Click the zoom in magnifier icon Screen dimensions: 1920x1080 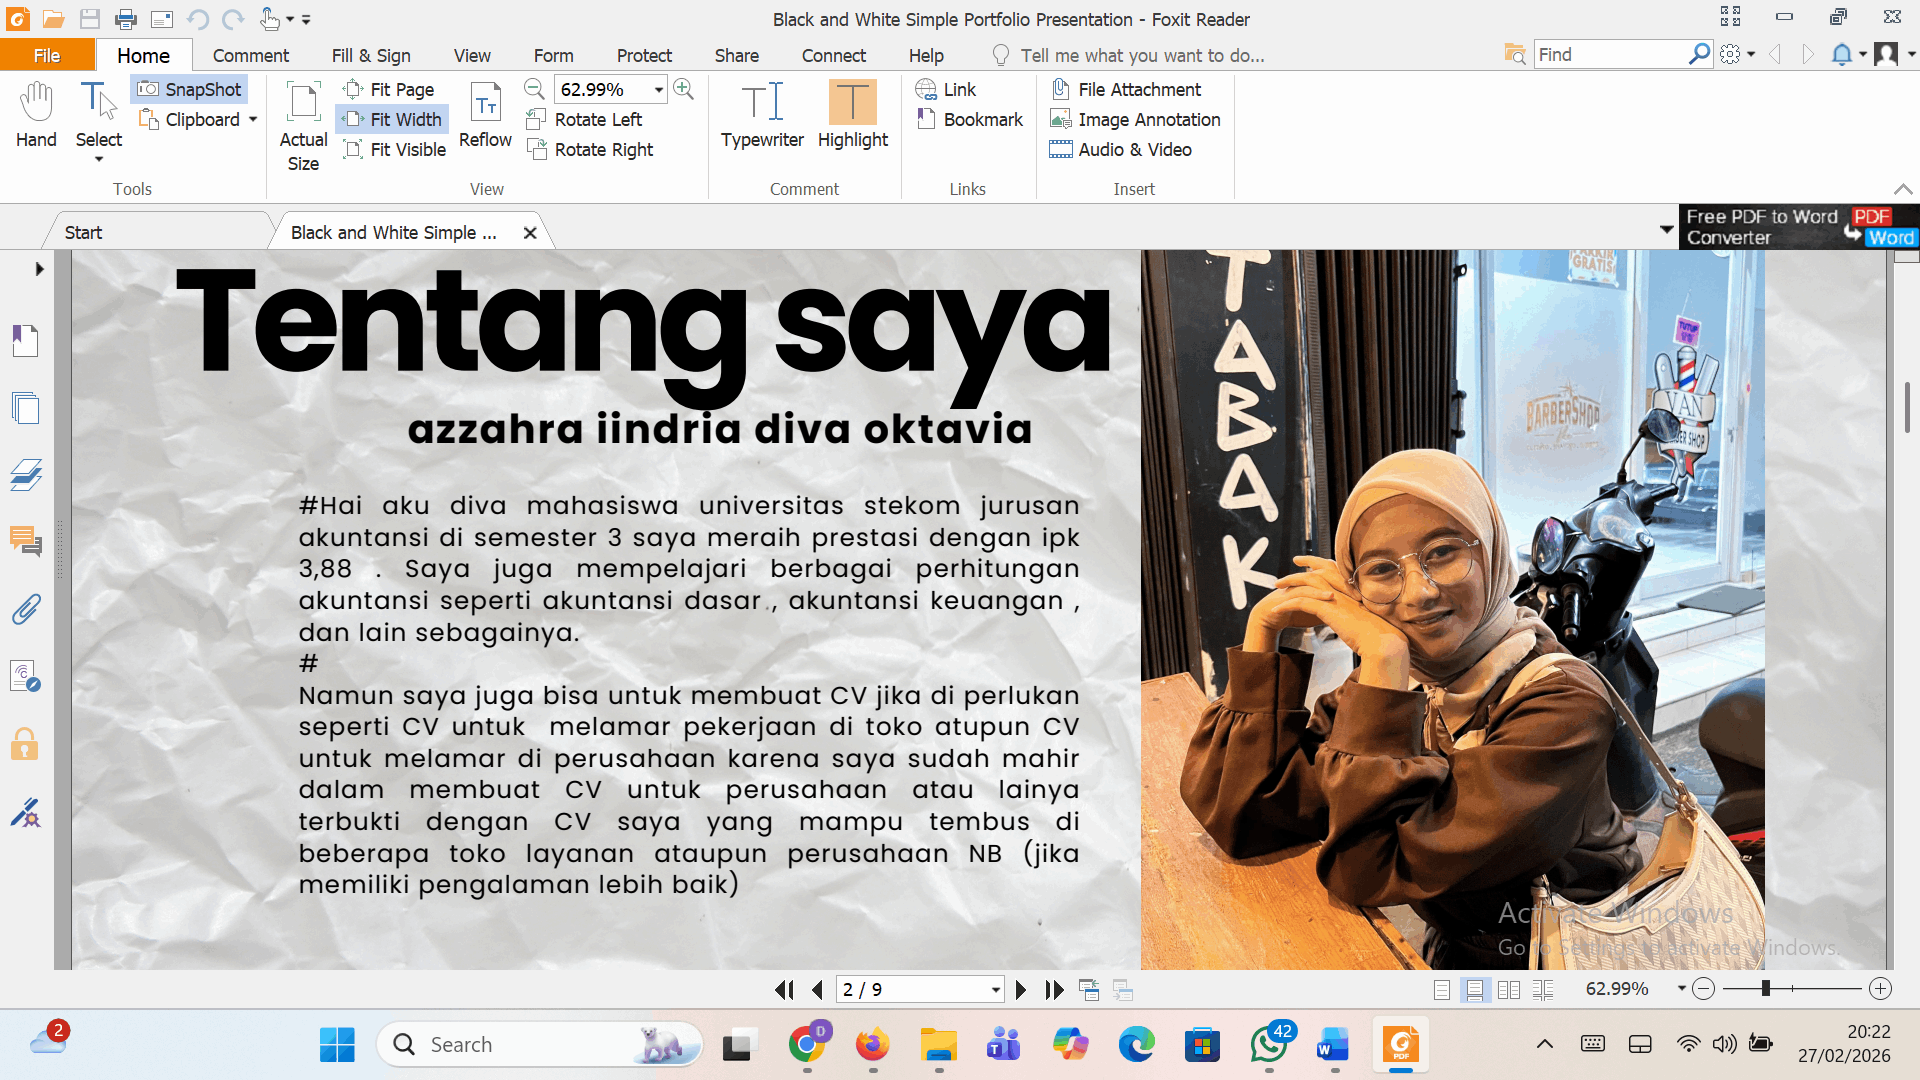684,89
